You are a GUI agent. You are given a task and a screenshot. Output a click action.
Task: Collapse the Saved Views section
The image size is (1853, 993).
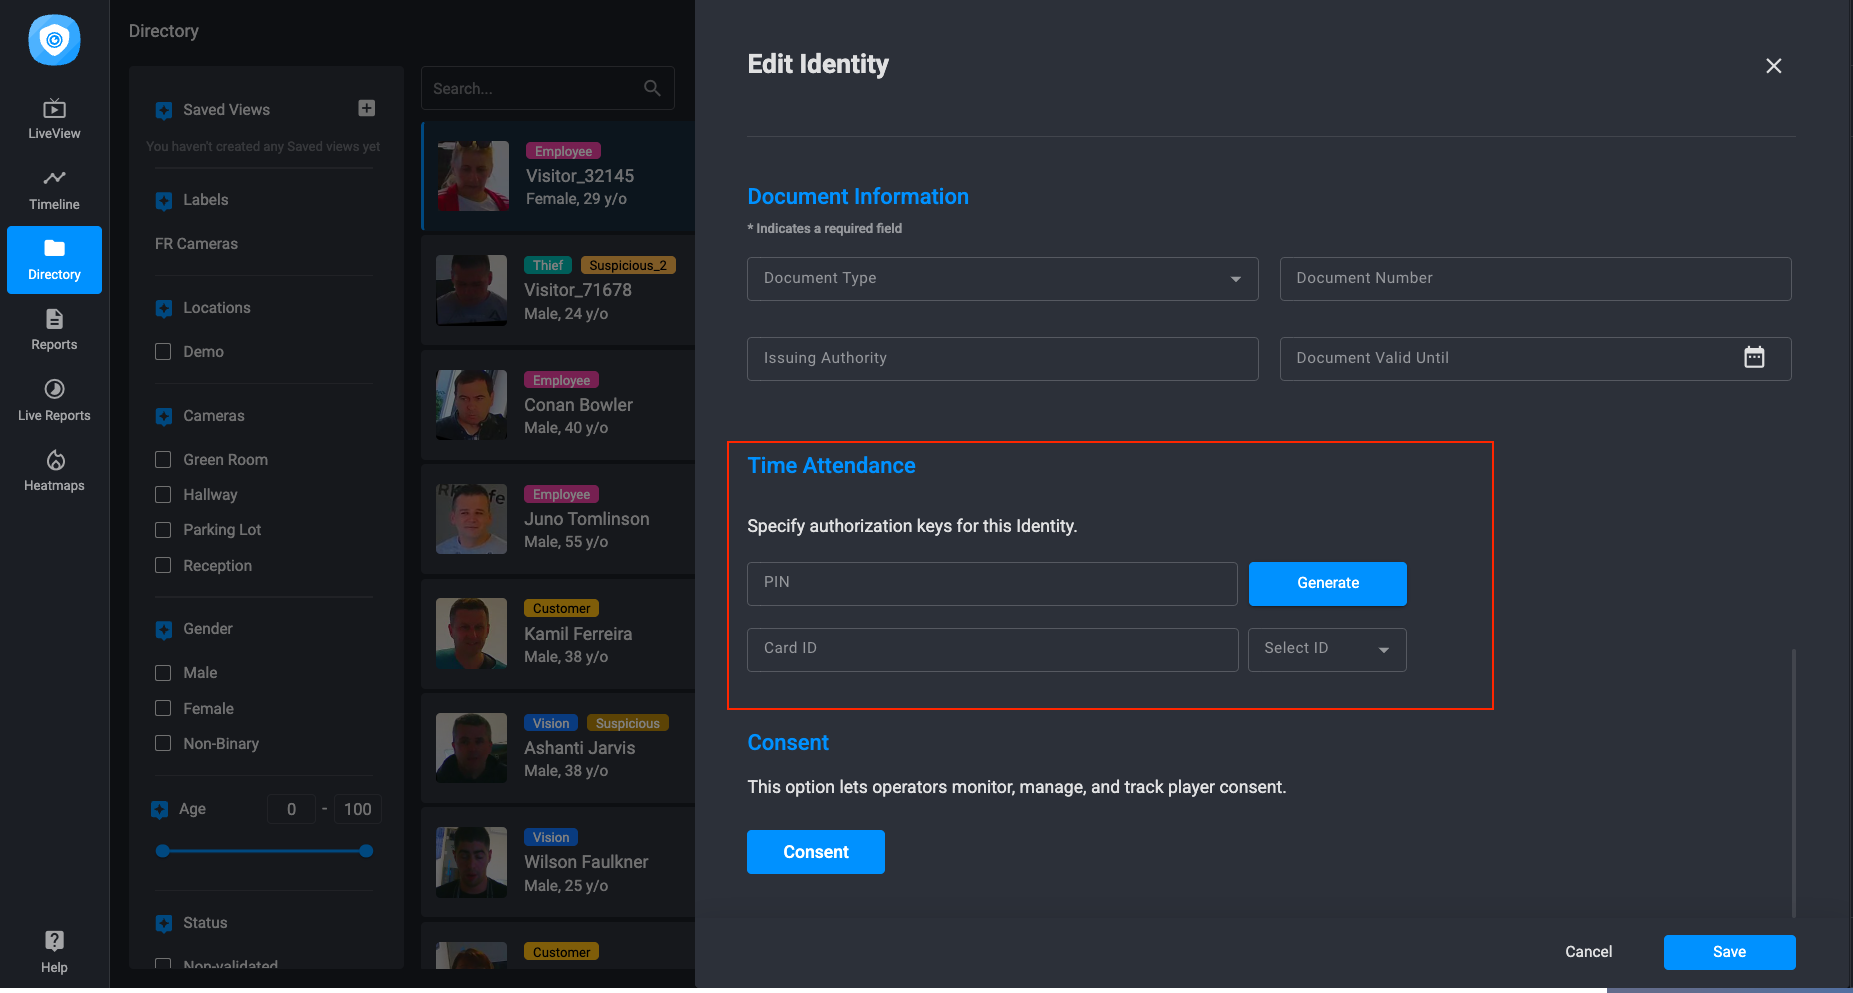(164, 110)
